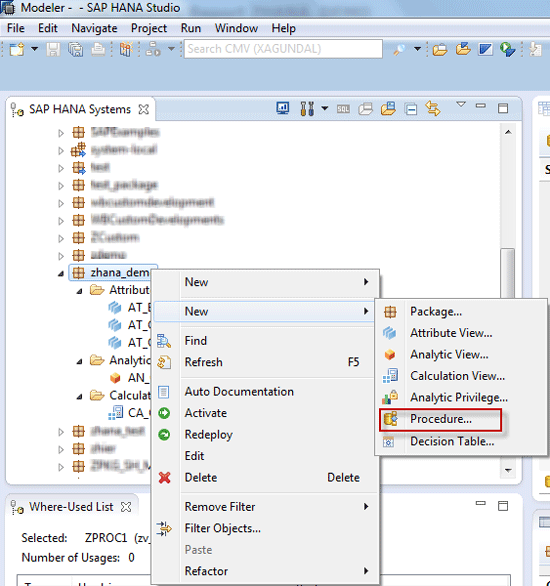Open the File menu
The image size is (550, 586).
pos(16,28)
